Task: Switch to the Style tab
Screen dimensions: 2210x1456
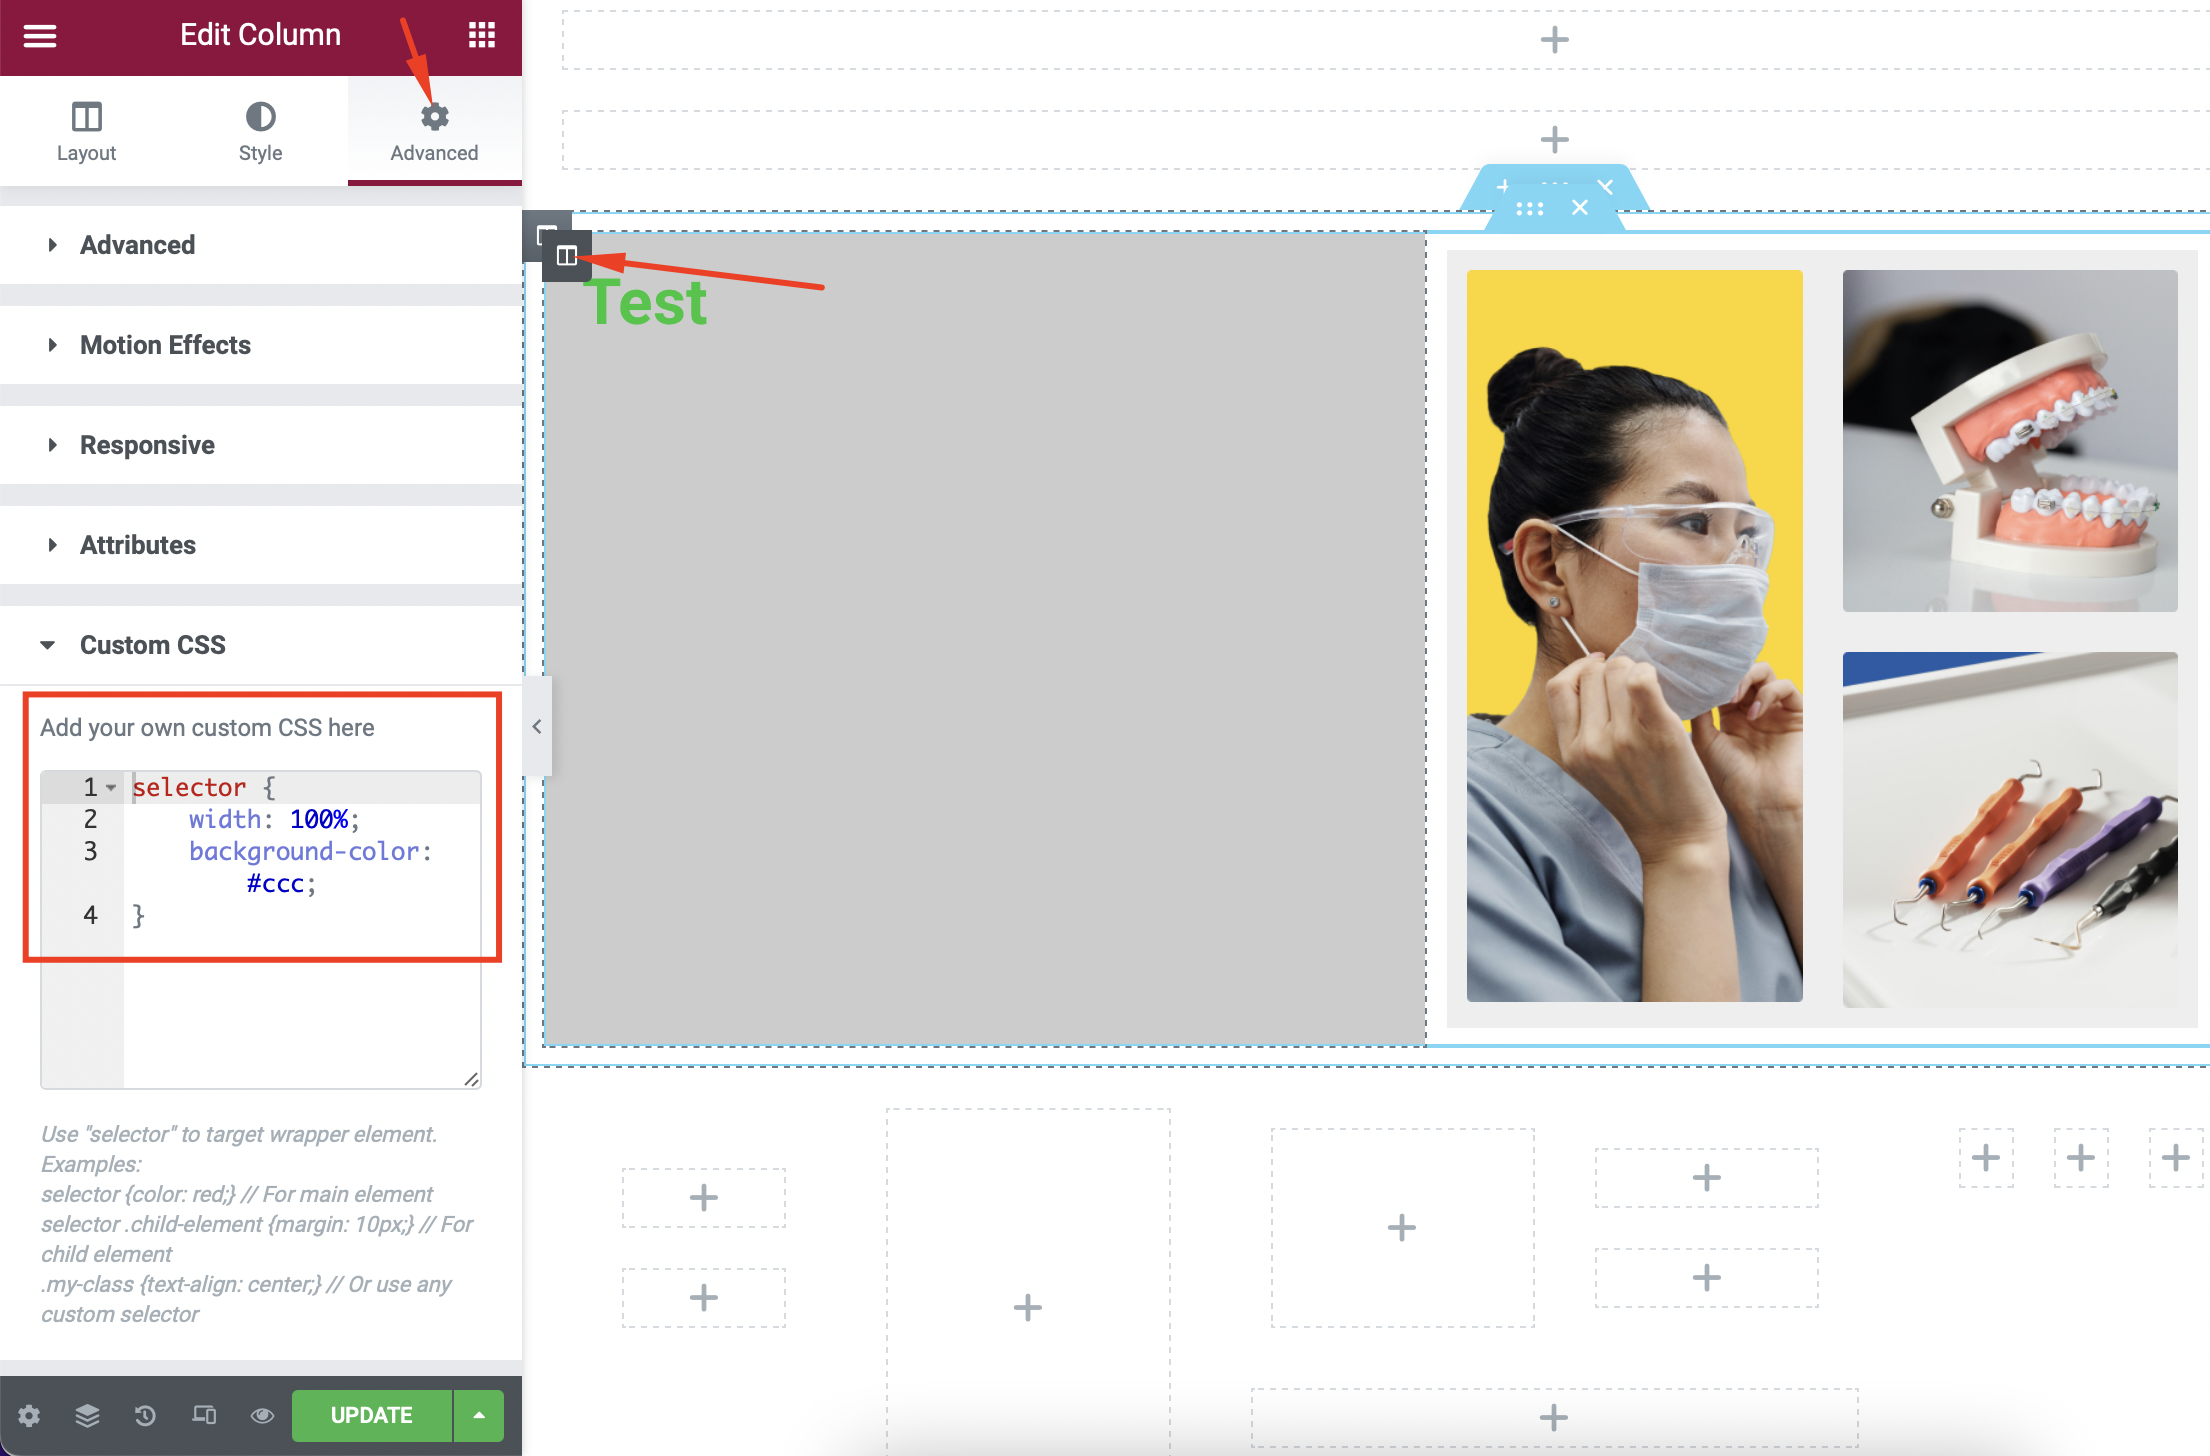Action: pos(258,132)
